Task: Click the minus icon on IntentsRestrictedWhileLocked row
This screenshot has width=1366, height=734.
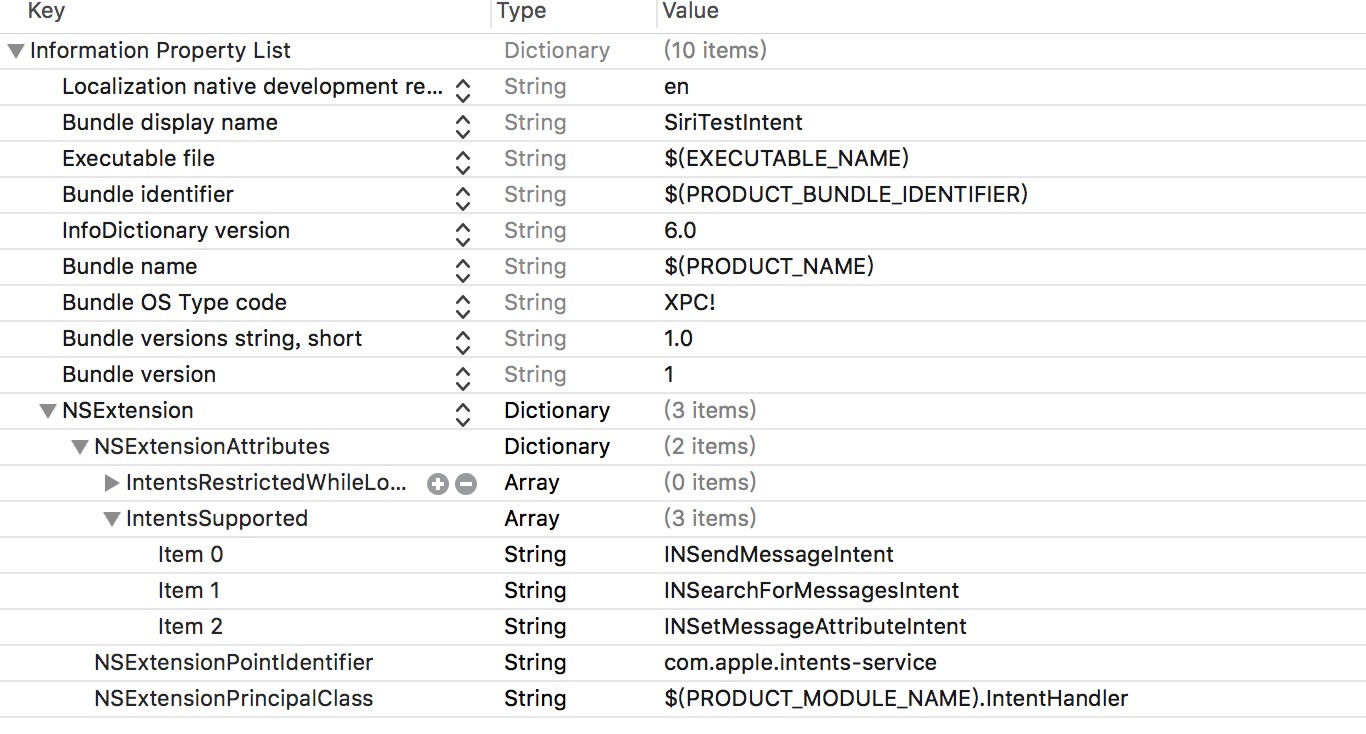Action: (x=466, y=484)
